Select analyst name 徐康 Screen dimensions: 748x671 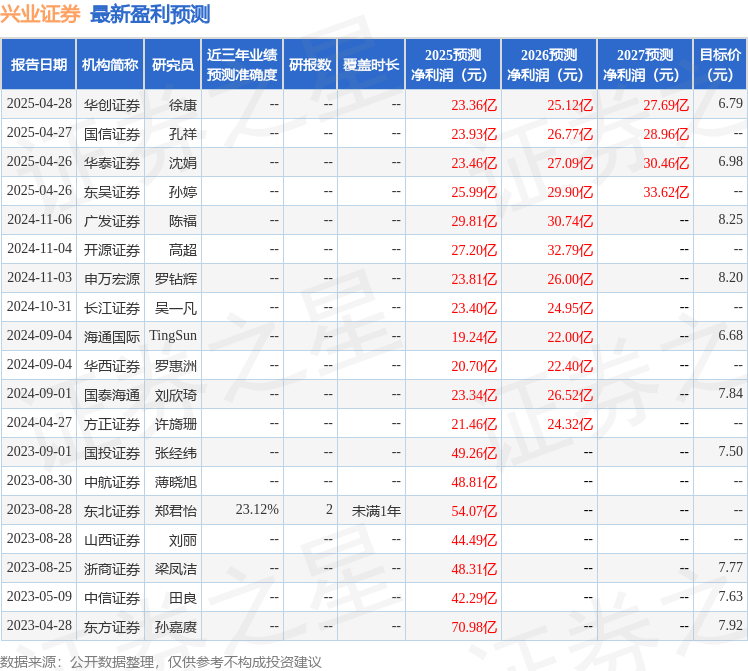click(183, 104)
